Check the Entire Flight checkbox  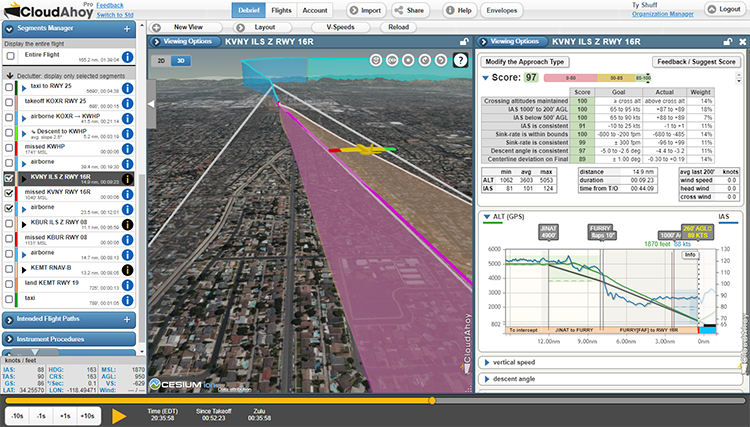click(x=10, y=56)
